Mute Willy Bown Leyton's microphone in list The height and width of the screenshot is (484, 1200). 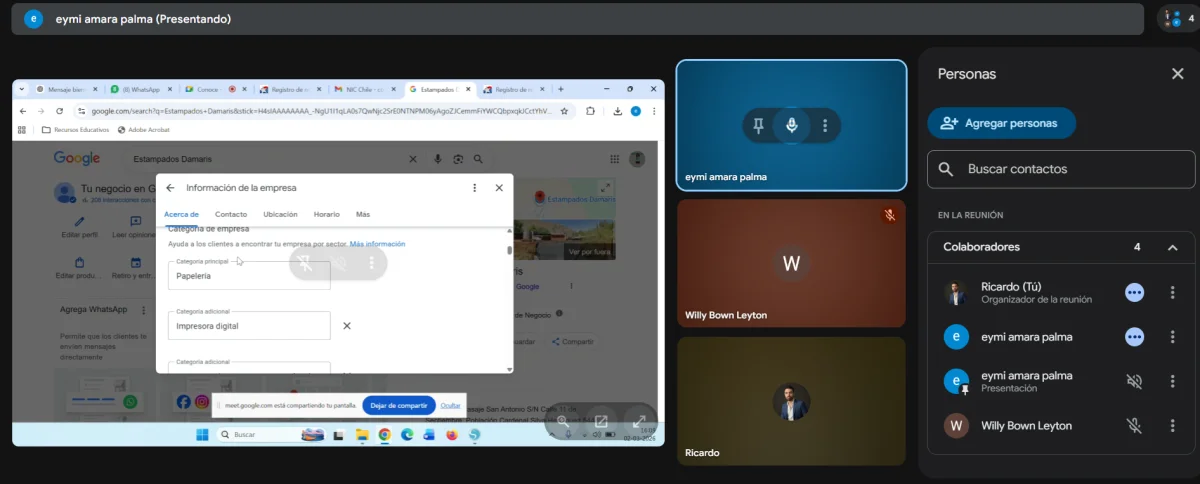1134,426
